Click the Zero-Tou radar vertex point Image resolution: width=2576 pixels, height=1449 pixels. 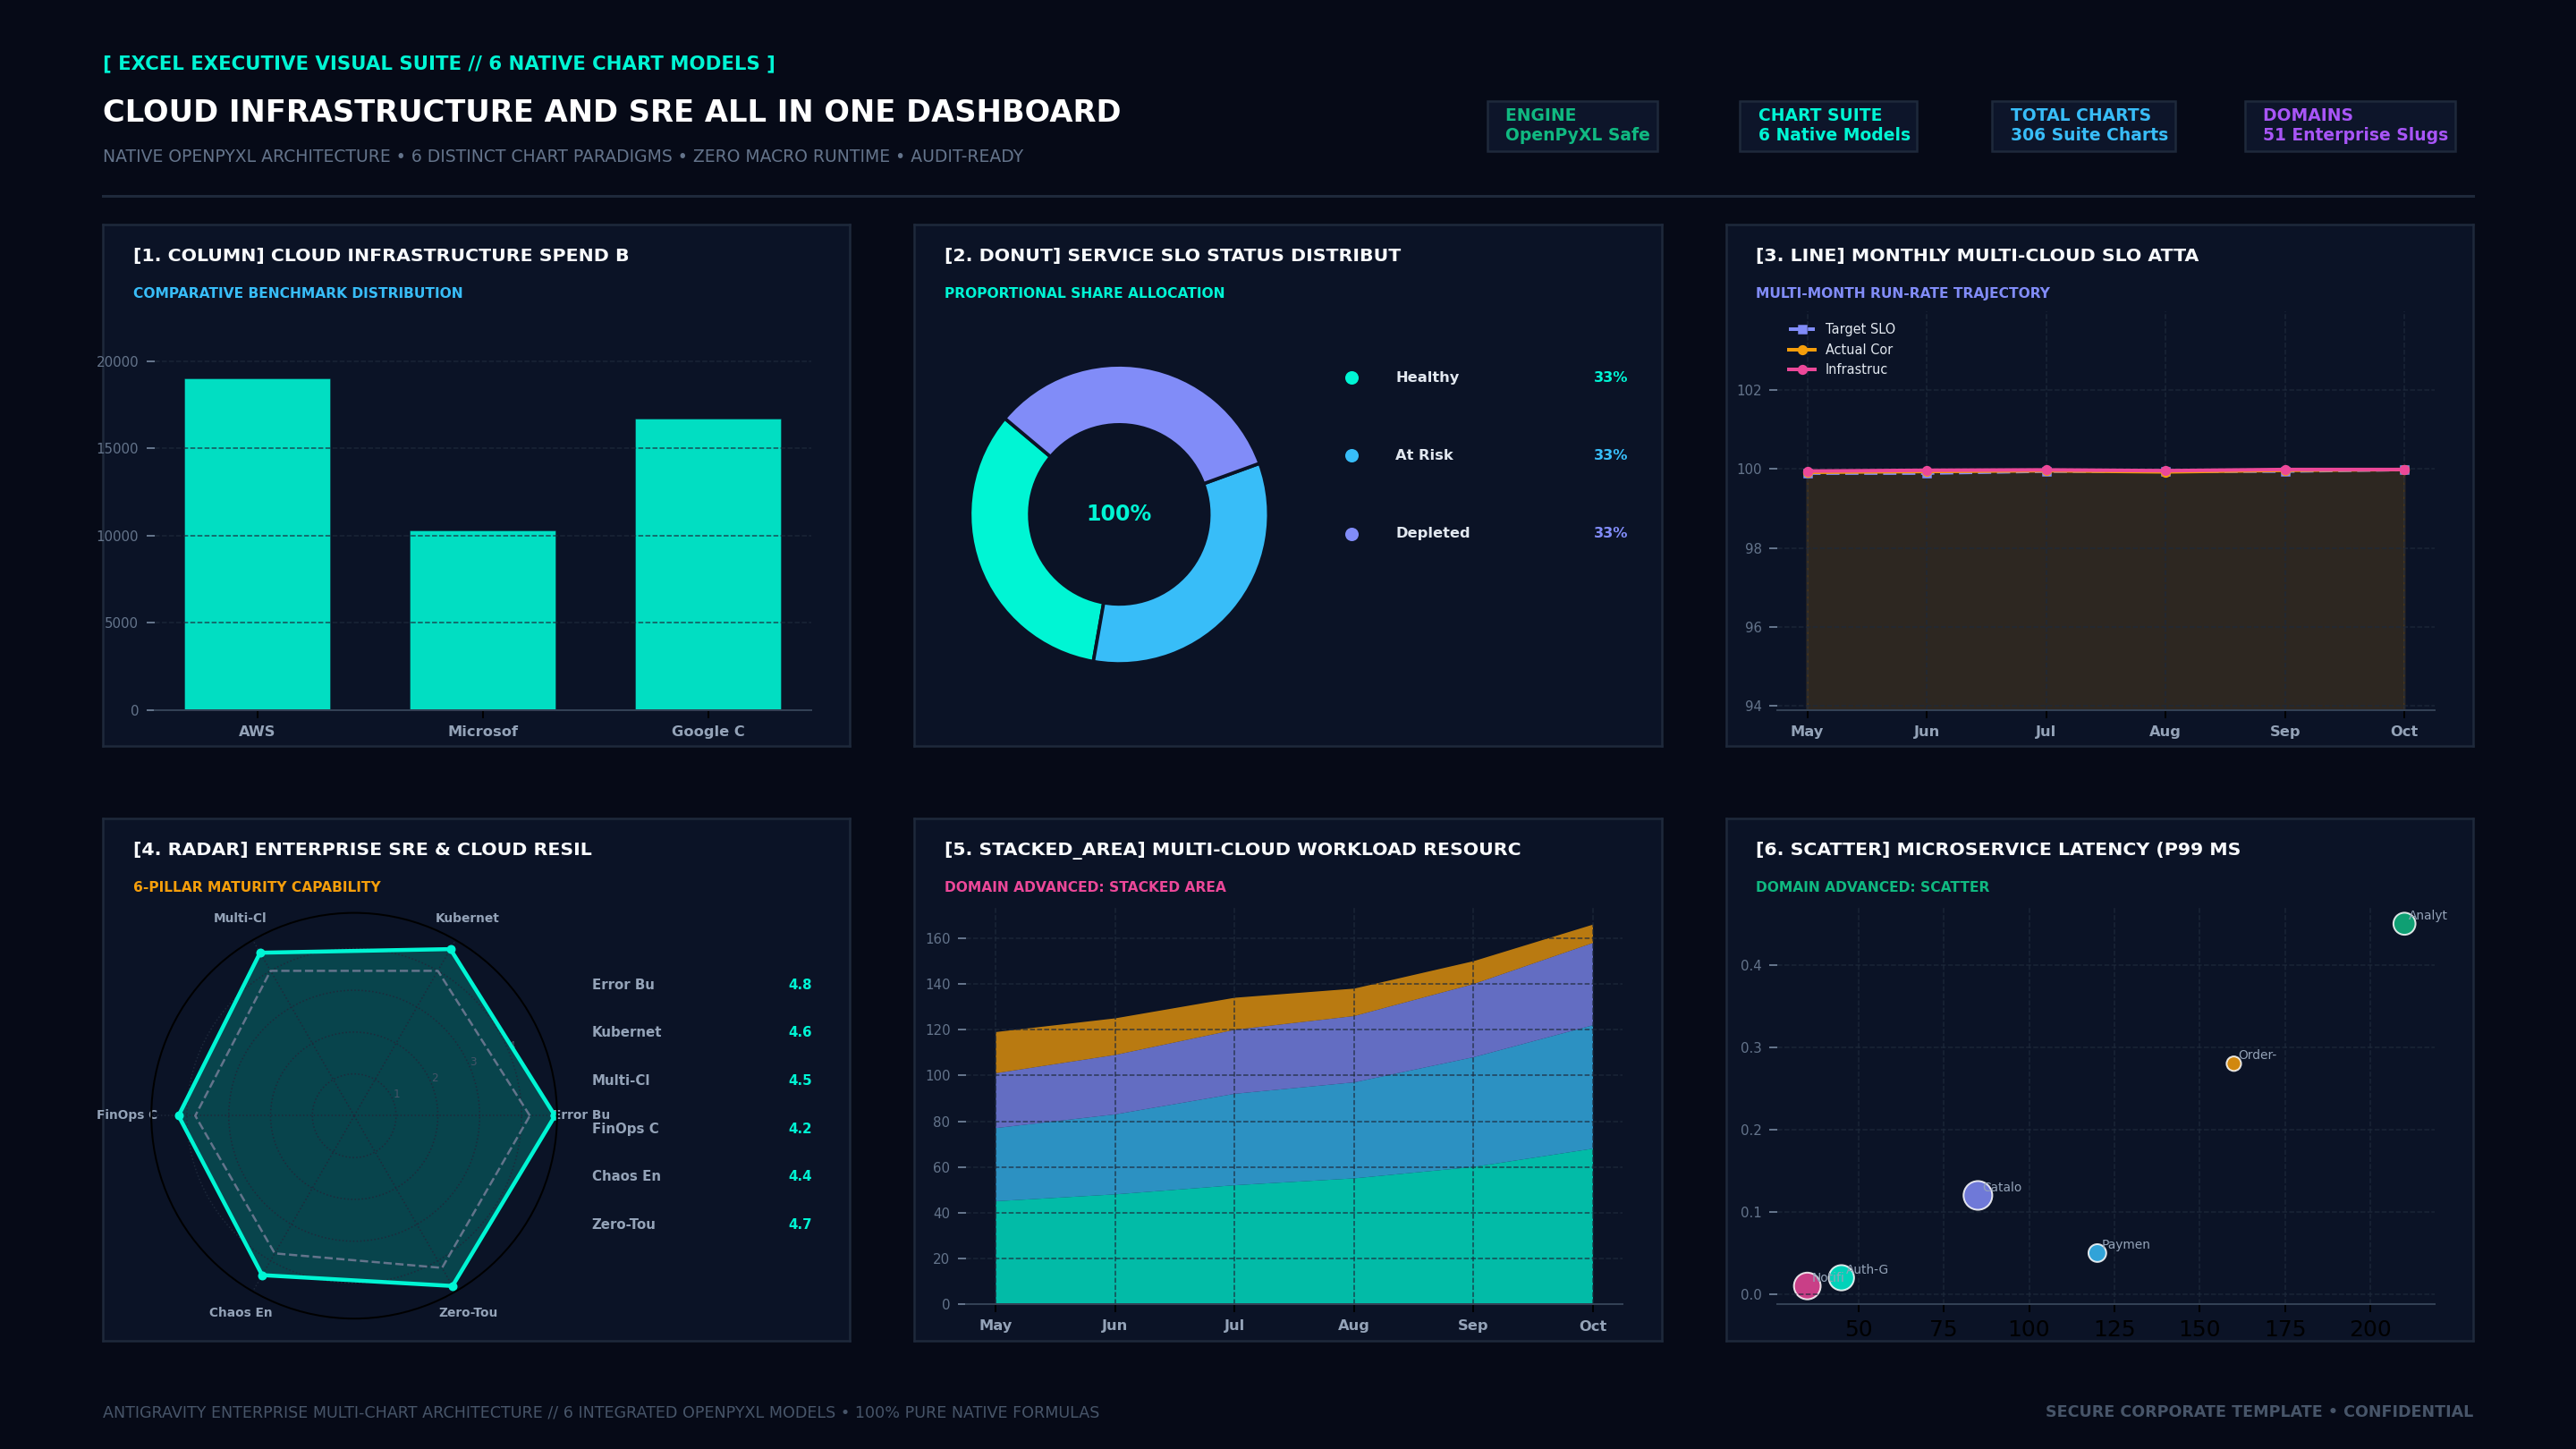453,1286
